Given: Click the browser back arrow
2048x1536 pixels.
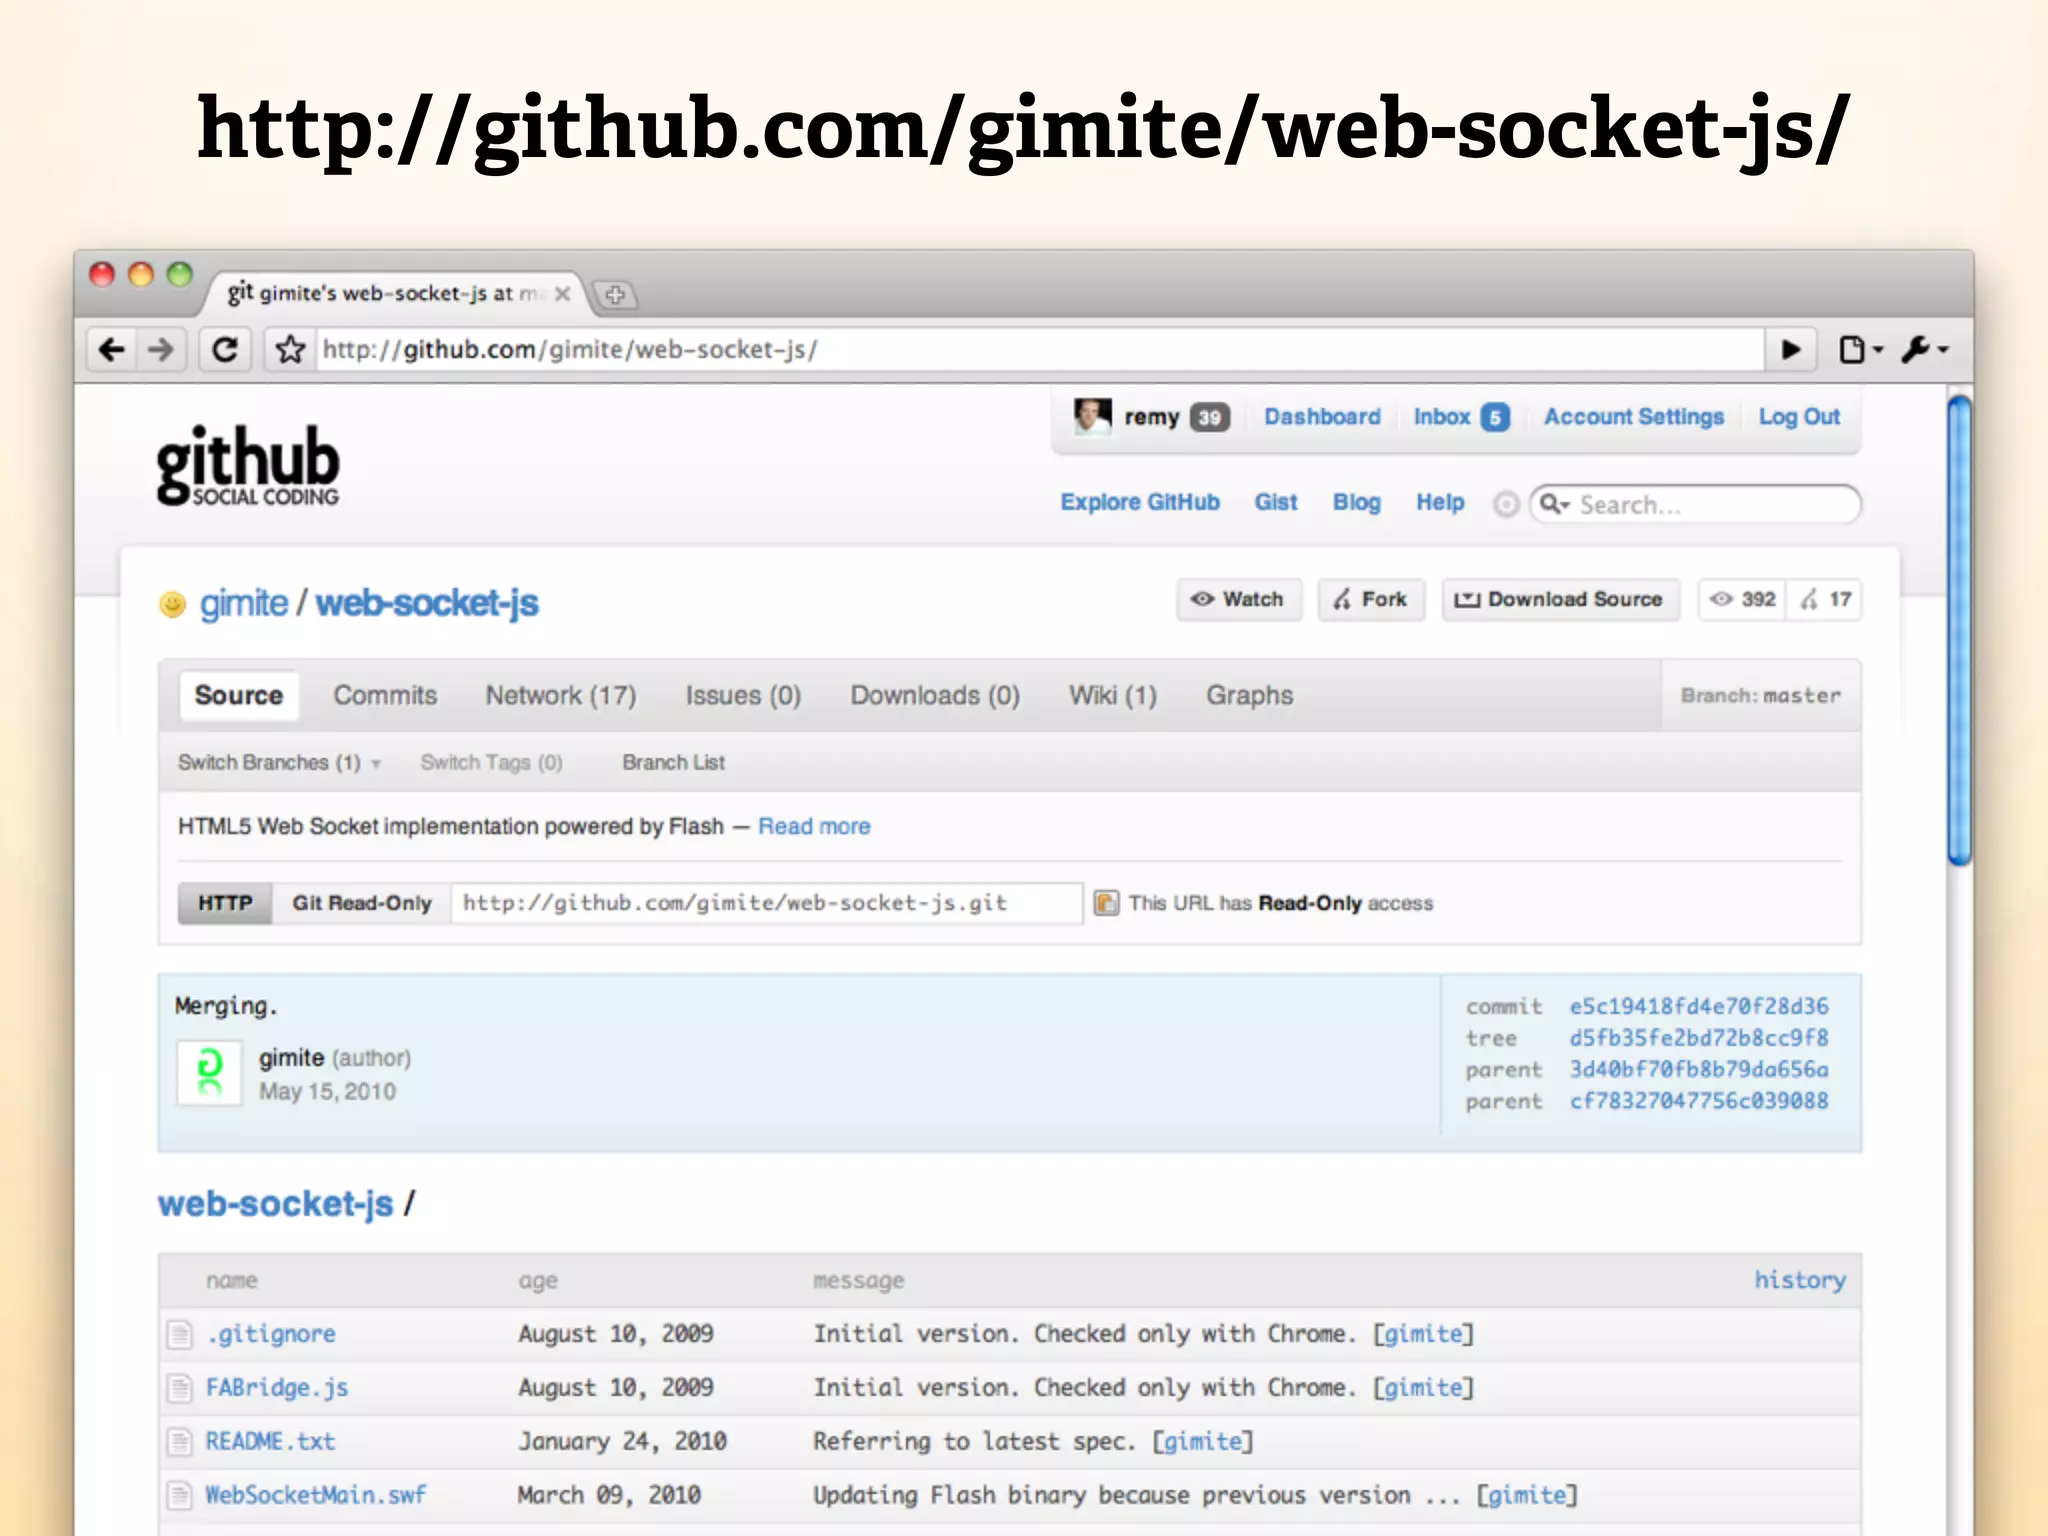Looking at the screenshot, I should click(x=112, y=350).
